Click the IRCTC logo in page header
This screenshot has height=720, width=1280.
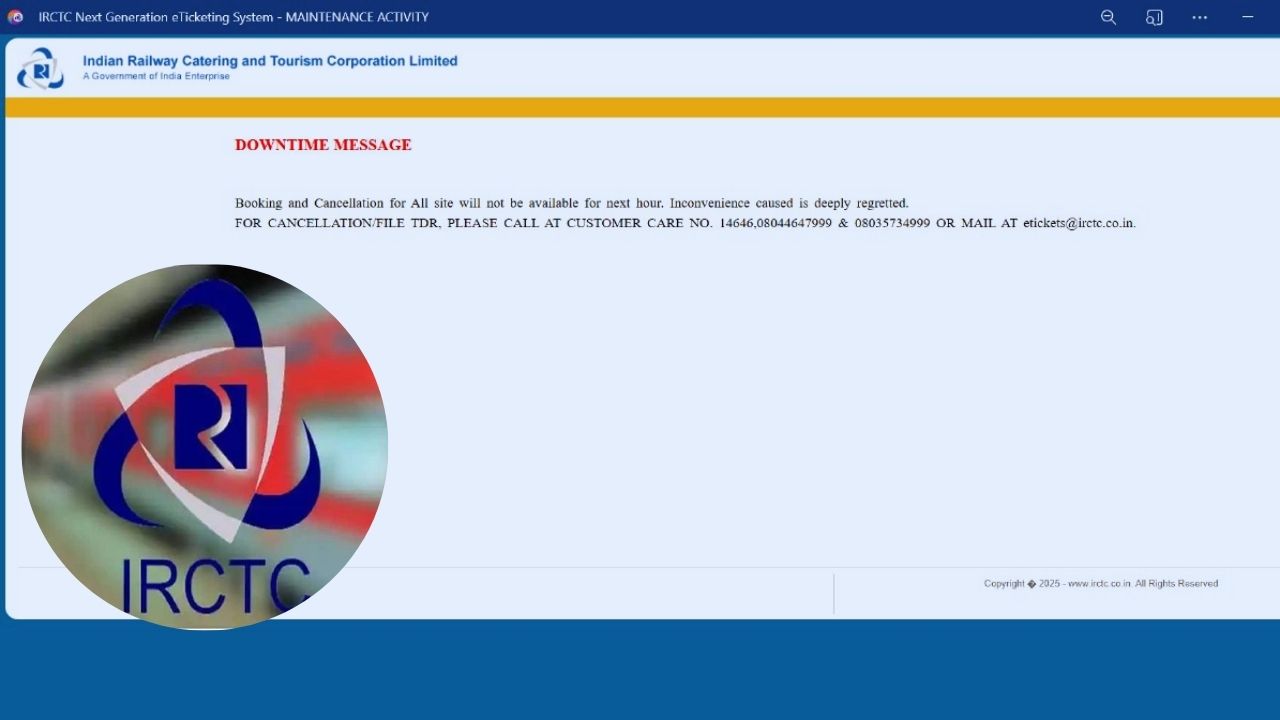point(40,68)
